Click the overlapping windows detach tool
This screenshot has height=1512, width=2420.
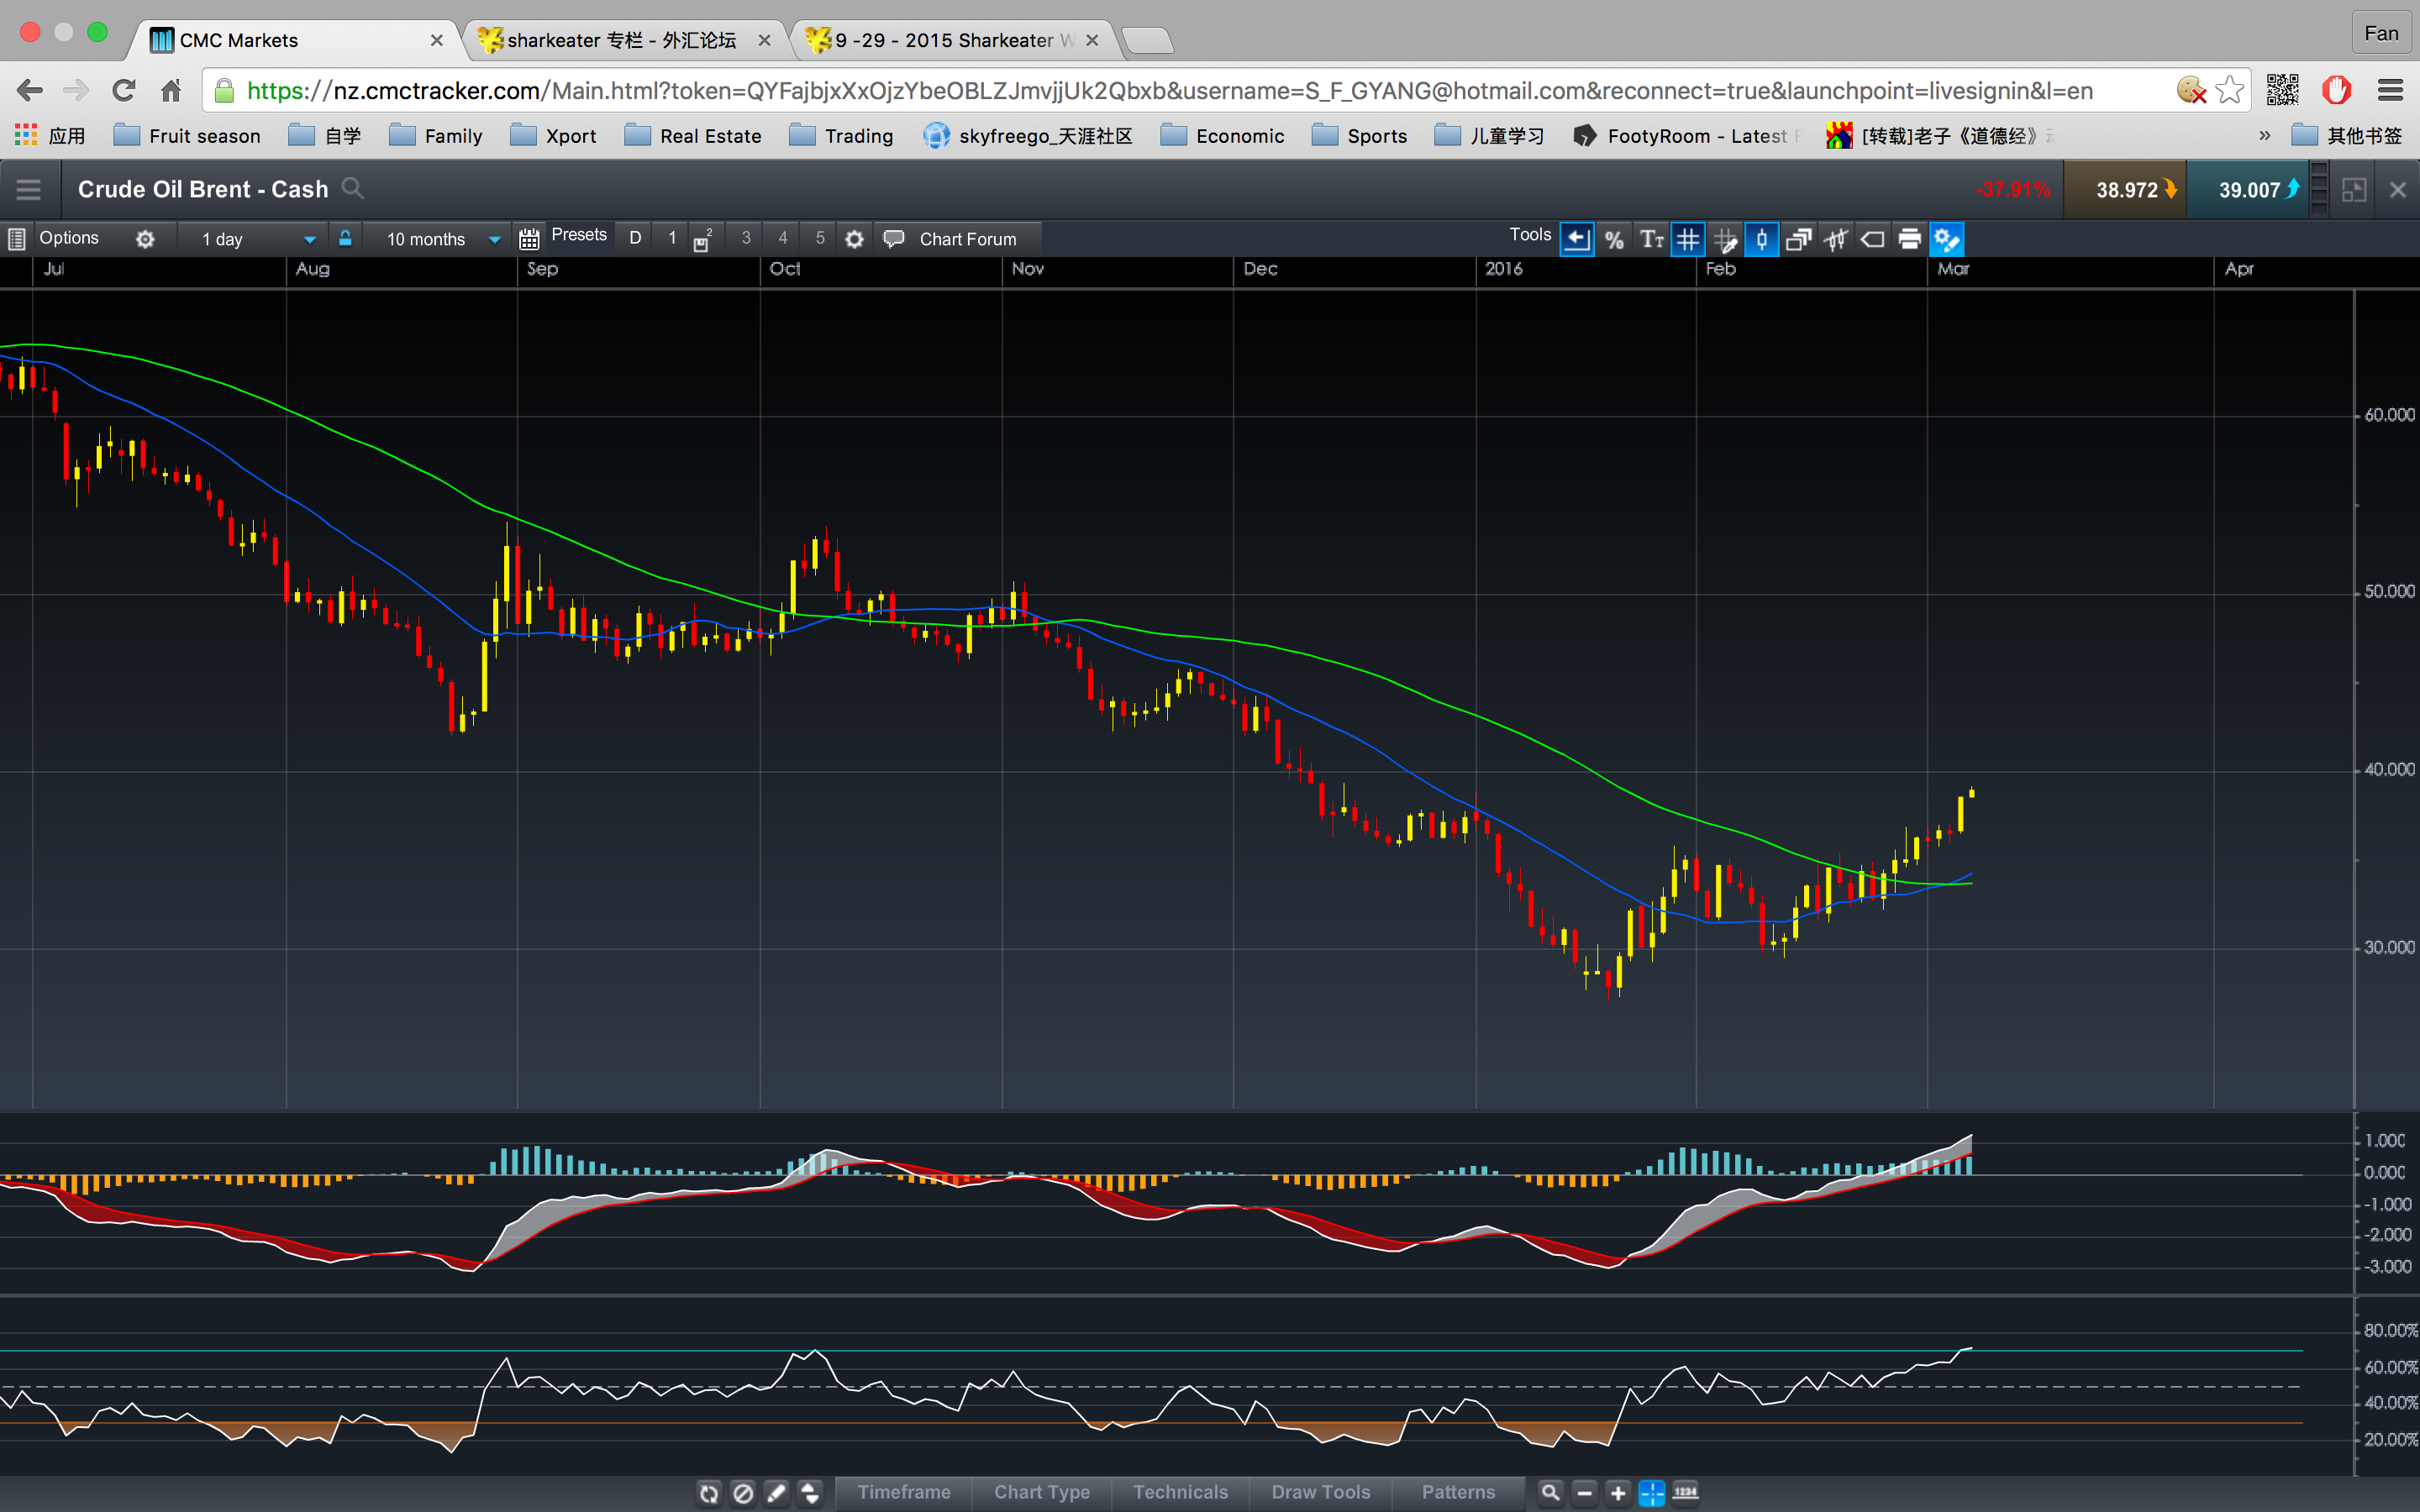click(1799, 239)
